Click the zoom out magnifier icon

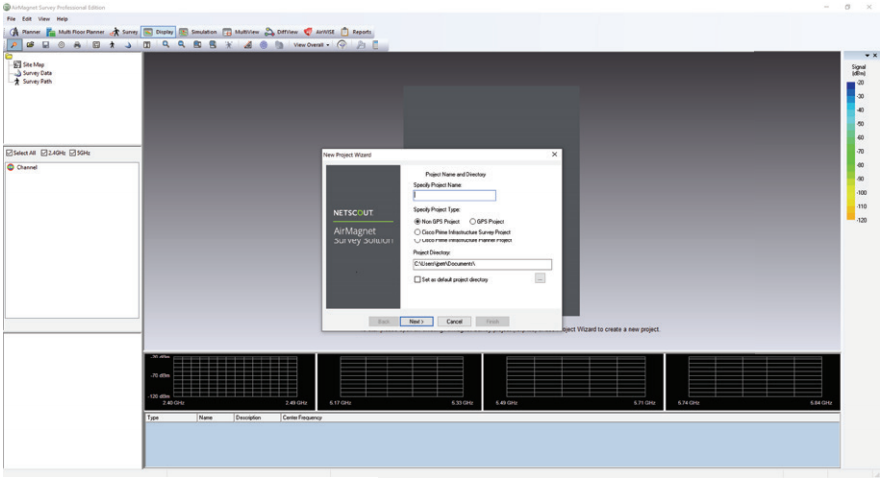pyautogui.click(x=181, y=44)
